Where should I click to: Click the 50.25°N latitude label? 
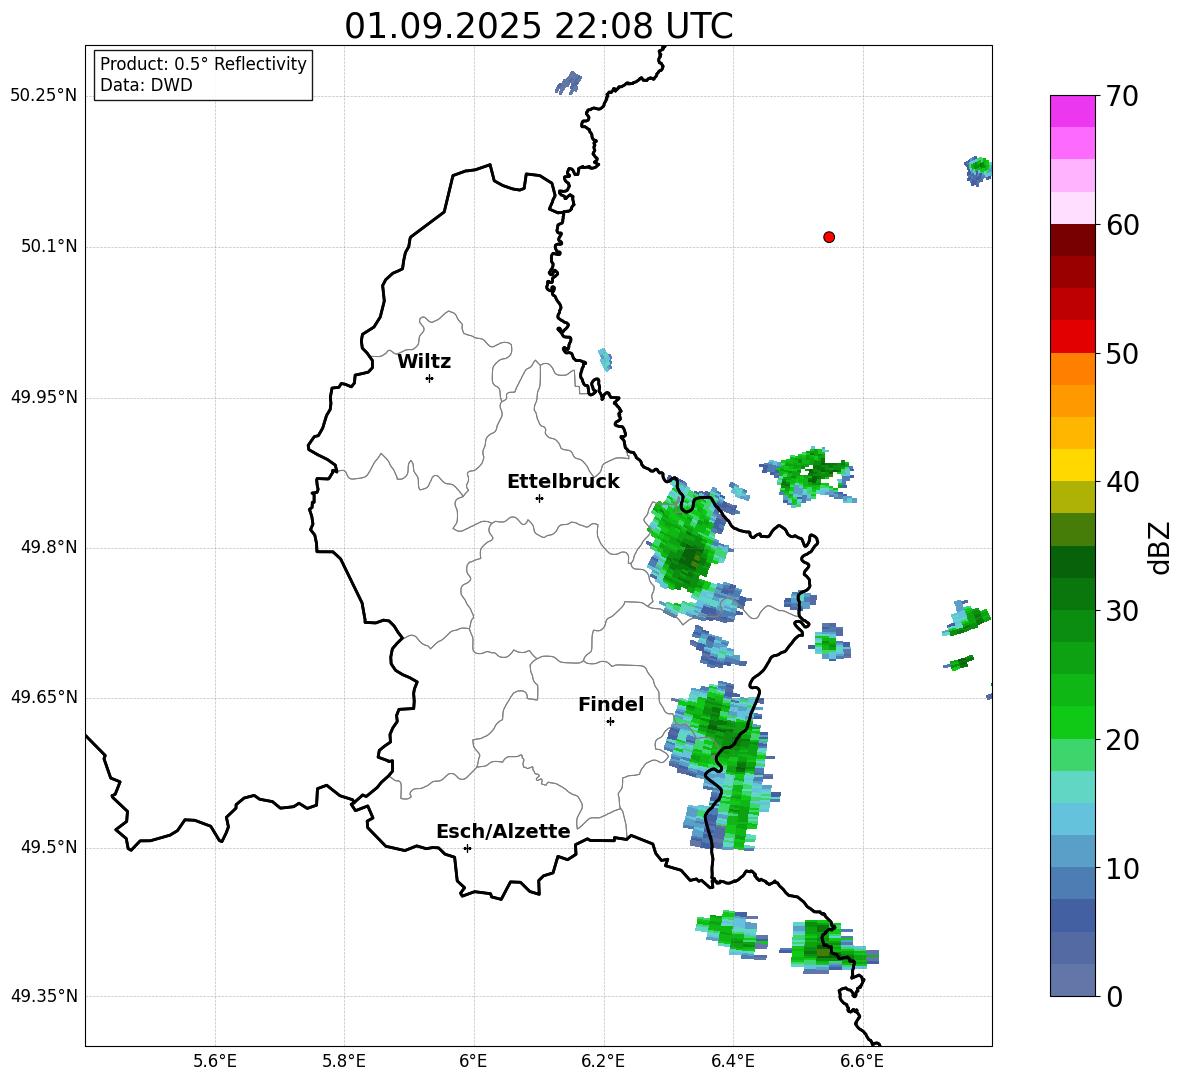44,96
